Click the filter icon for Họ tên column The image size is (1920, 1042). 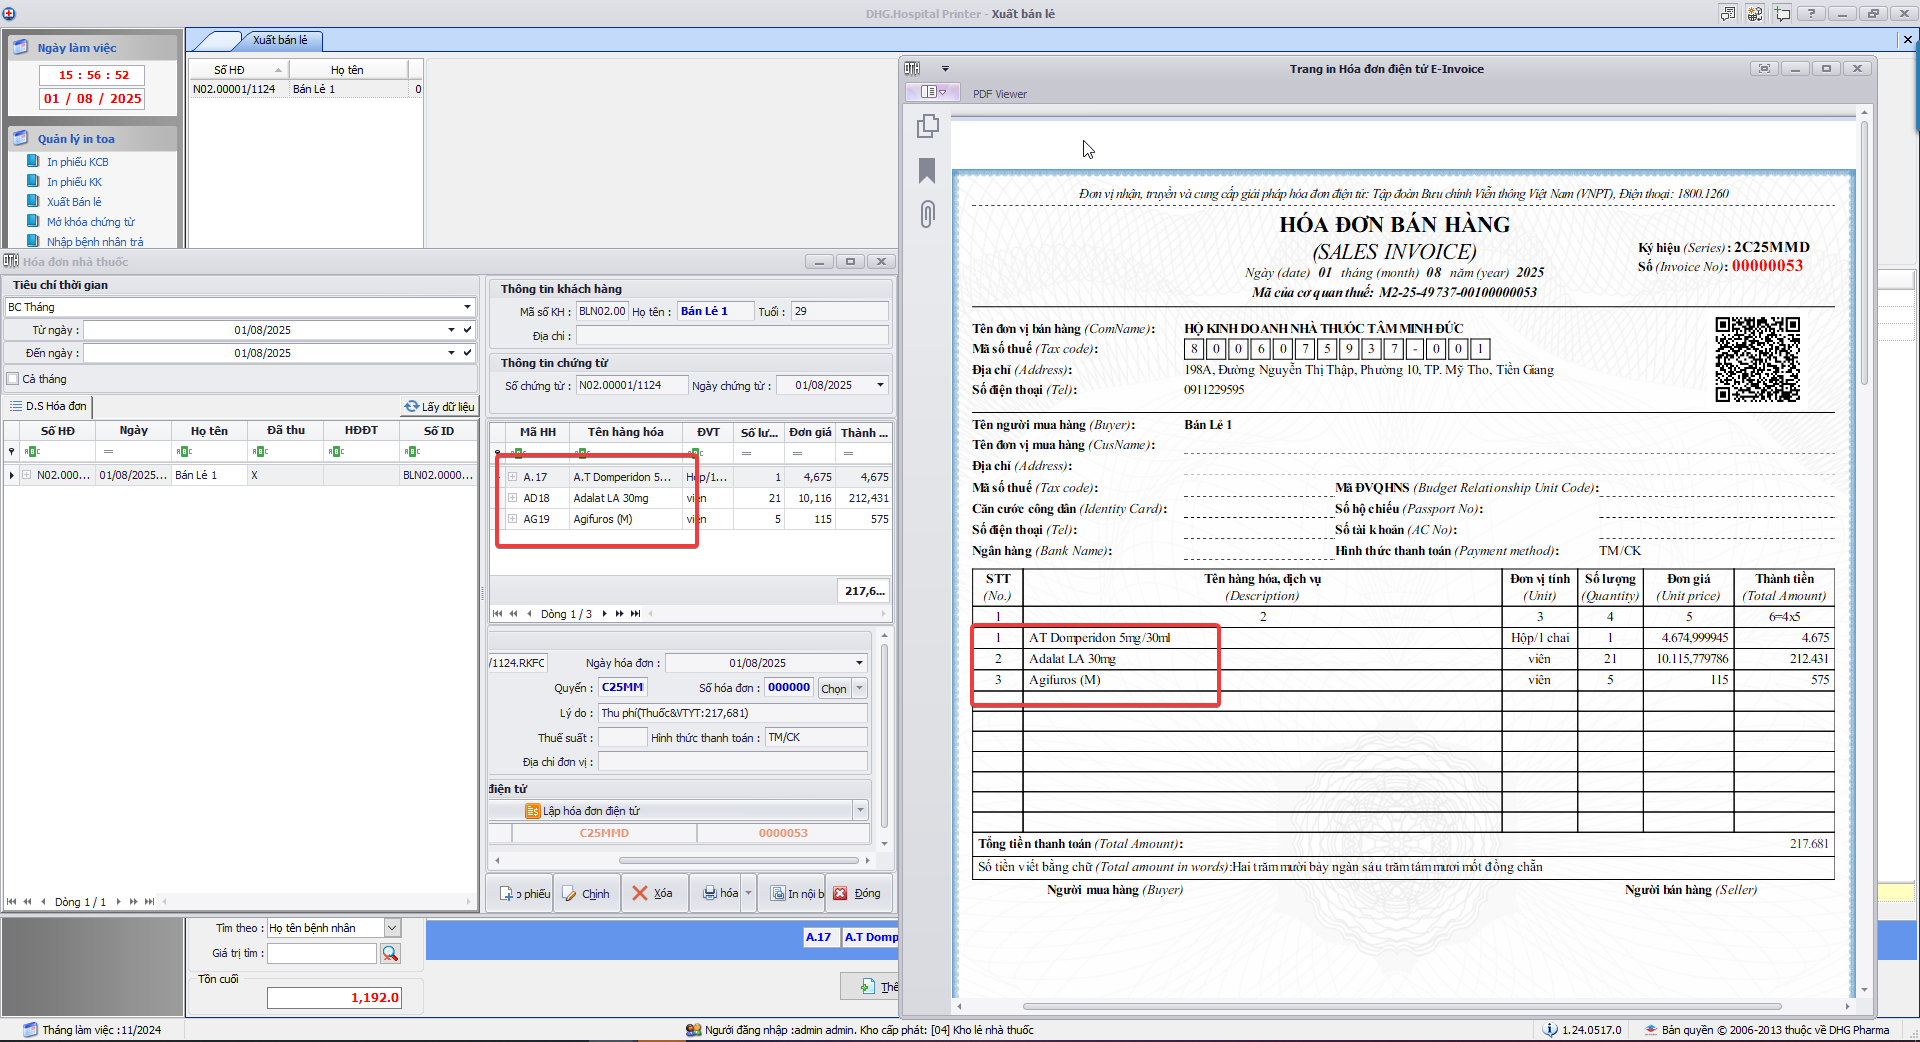tap(184, 452)
